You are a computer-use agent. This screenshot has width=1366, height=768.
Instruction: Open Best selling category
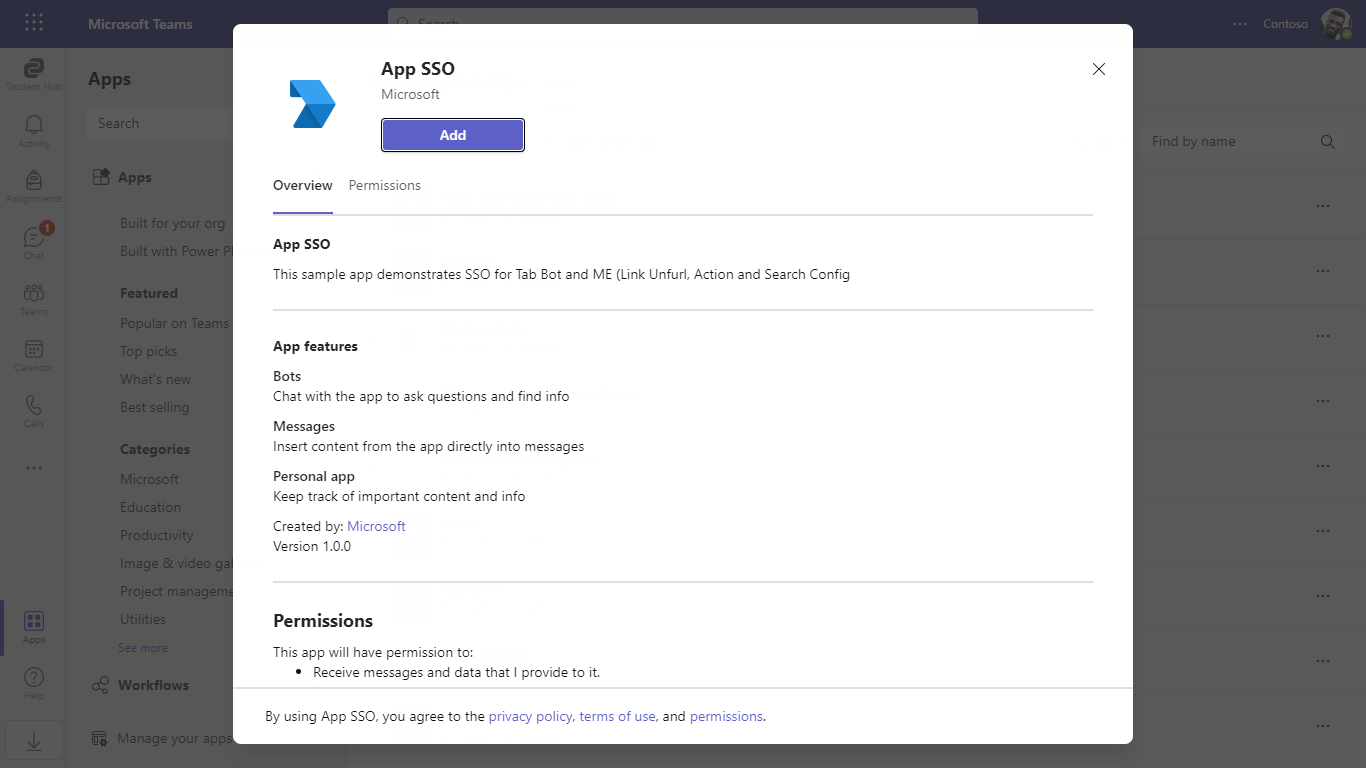(x=155, y=407)
